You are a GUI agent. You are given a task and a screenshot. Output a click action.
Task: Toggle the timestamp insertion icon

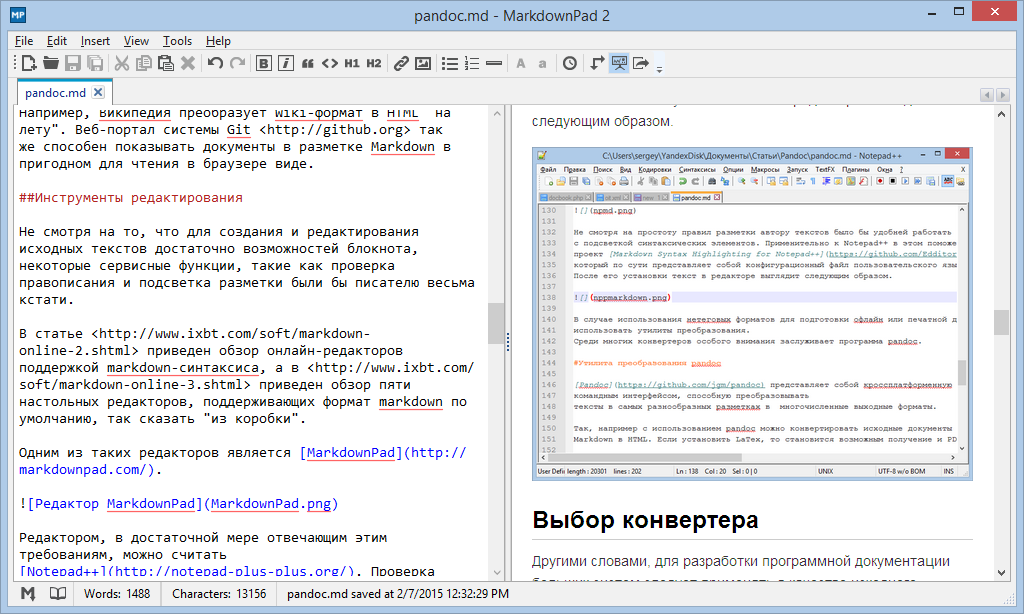coord(569,63)
